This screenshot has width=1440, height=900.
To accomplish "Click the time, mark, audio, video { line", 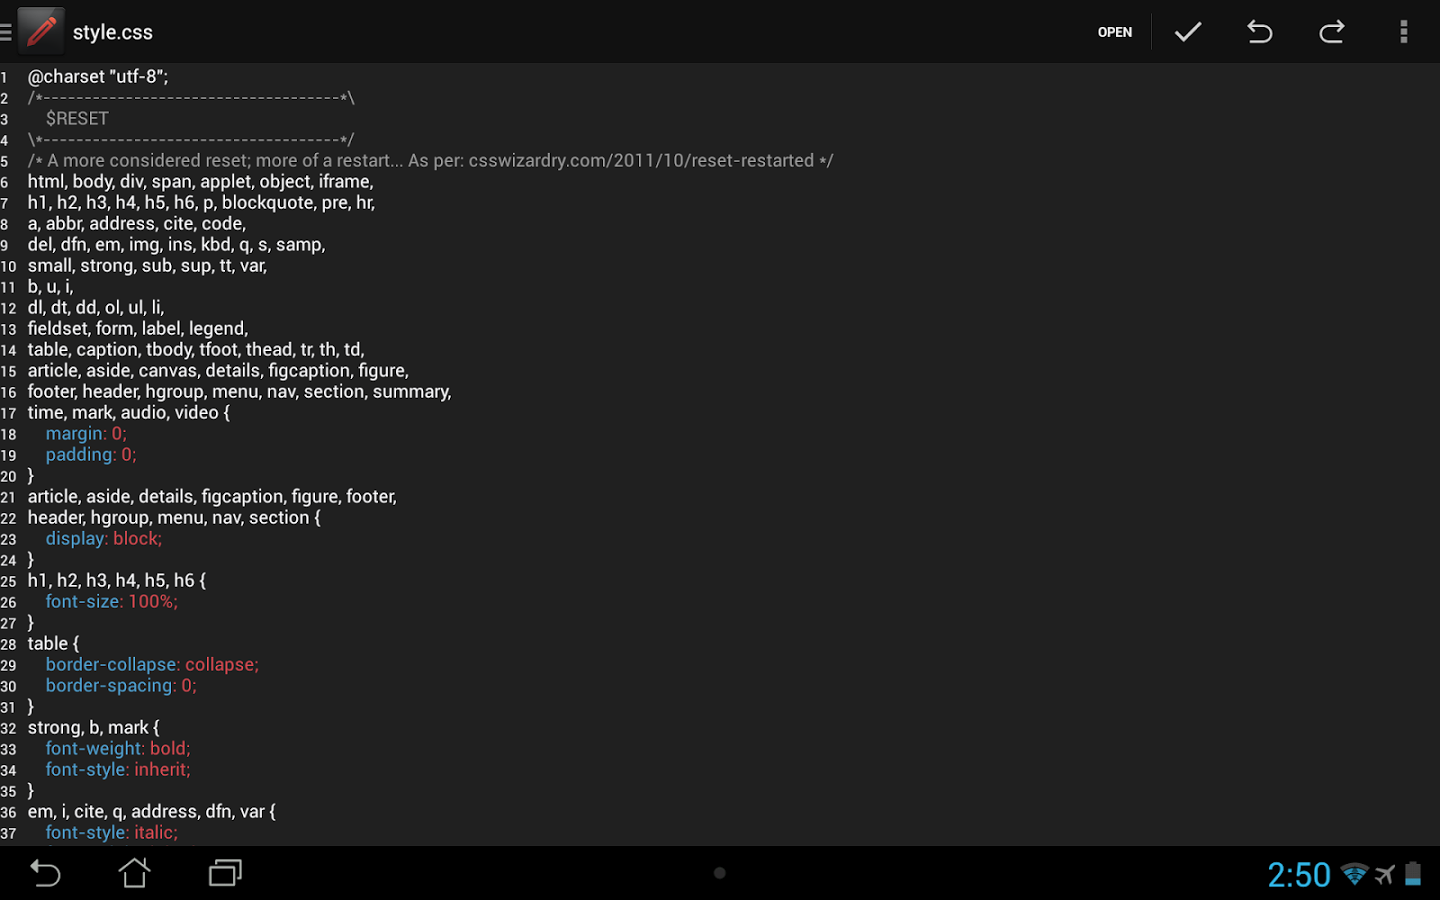I will coord(128,412).
